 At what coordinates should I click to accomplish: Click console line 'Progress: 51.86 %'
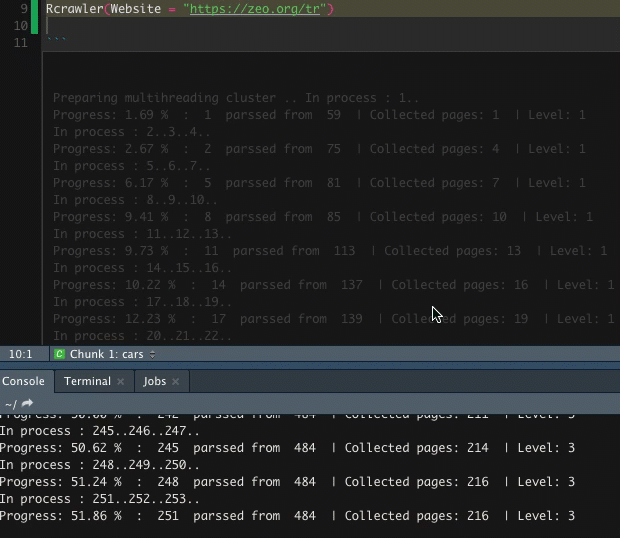click(x=287, y=515)
